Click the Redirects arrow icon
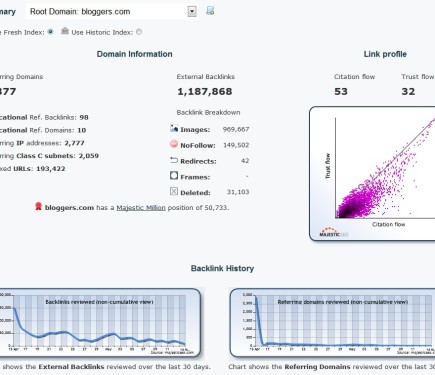 174,160
